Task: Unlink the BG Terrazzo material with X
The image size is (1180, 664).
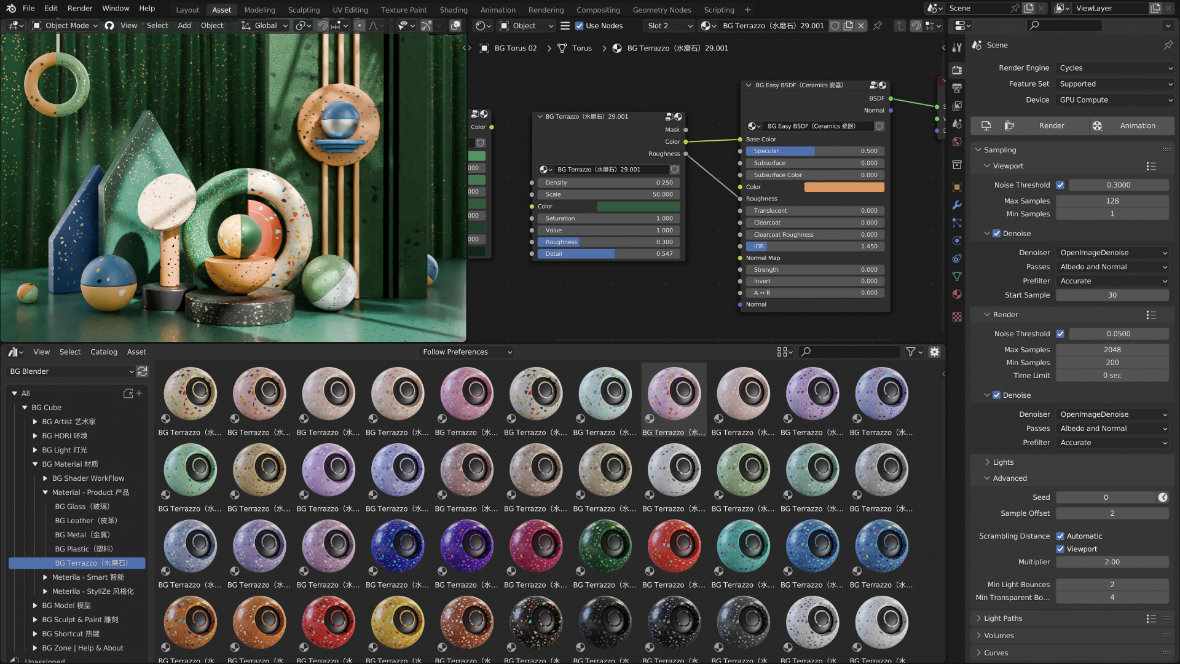Action: tap(861, 26)
